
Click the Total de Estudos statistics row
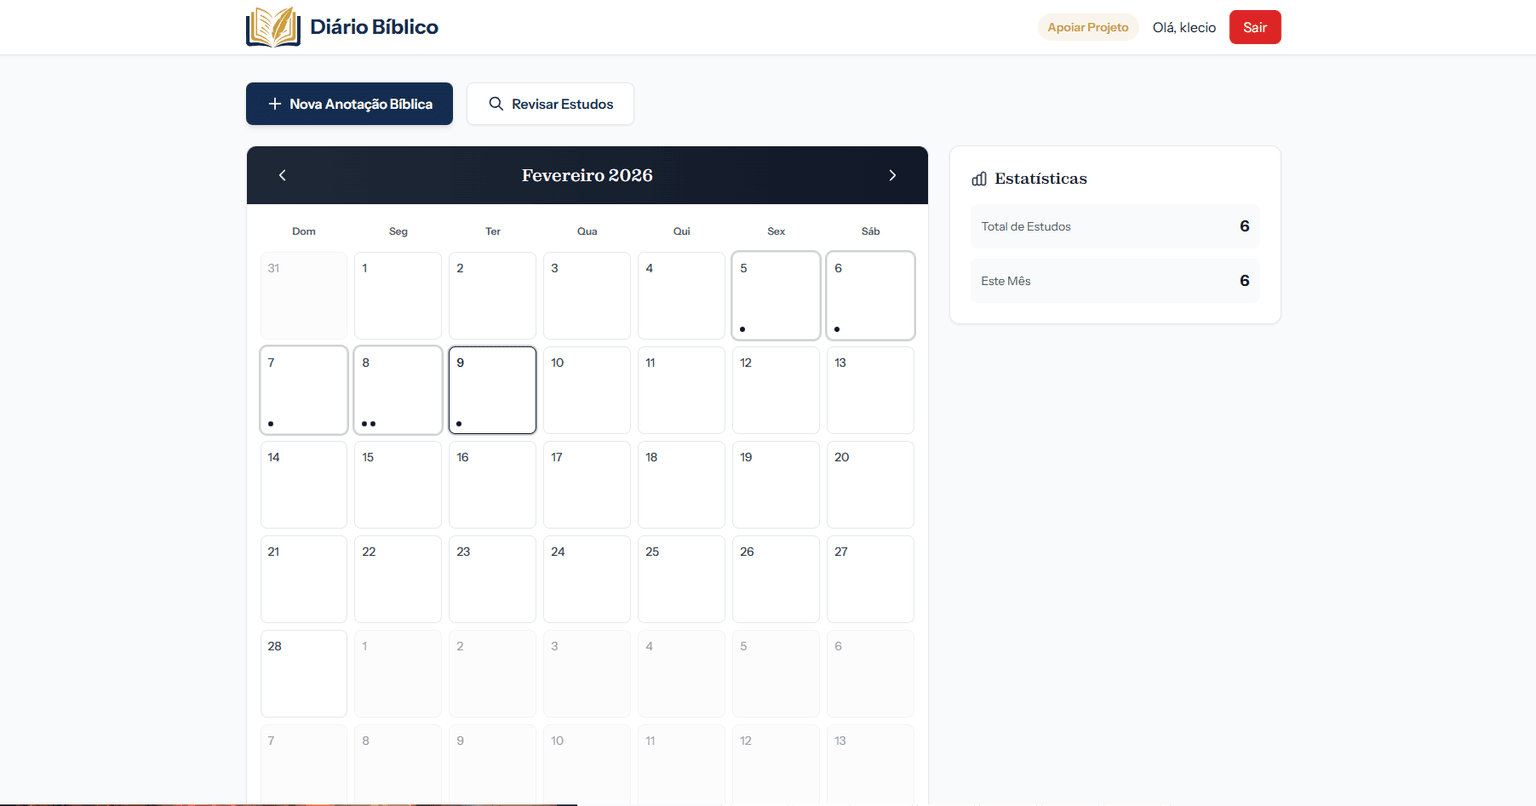[1115, 226]
